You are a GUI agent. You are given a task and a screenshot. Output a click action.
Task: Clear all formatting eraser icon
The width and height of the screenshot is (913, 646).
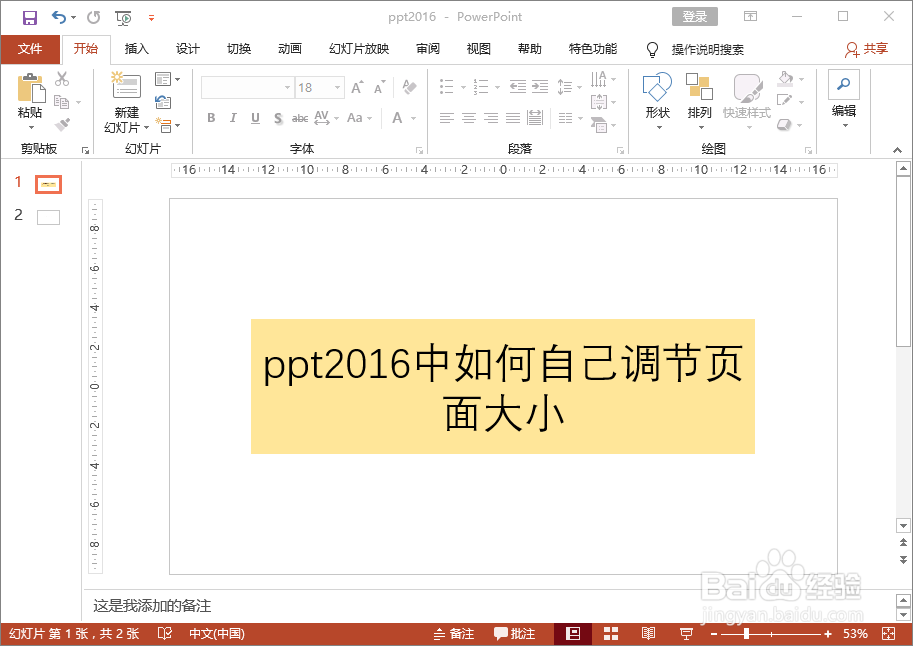pyautogui.click(x=409, y=87)
